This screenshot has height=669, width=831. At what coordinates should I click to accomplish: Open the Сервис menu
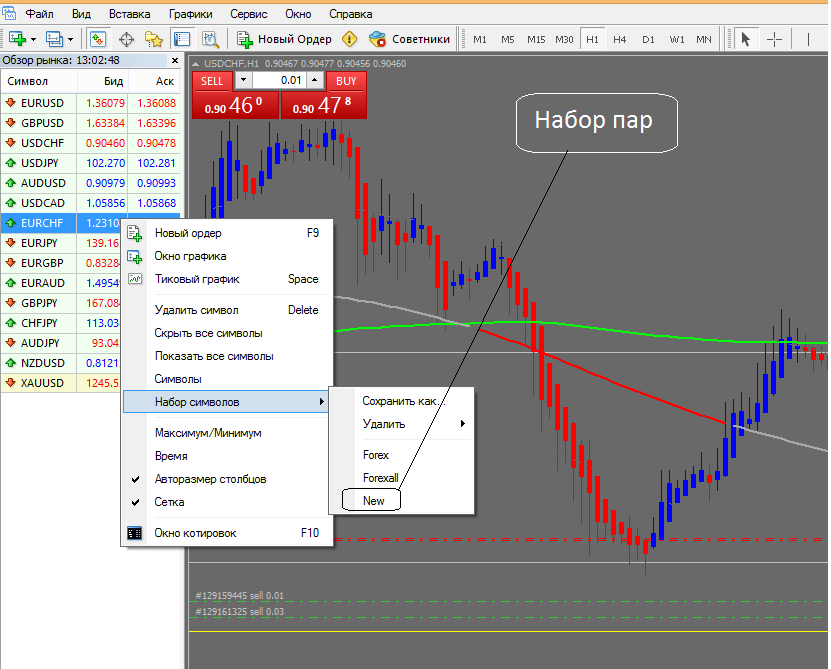[x=249, y=14]
